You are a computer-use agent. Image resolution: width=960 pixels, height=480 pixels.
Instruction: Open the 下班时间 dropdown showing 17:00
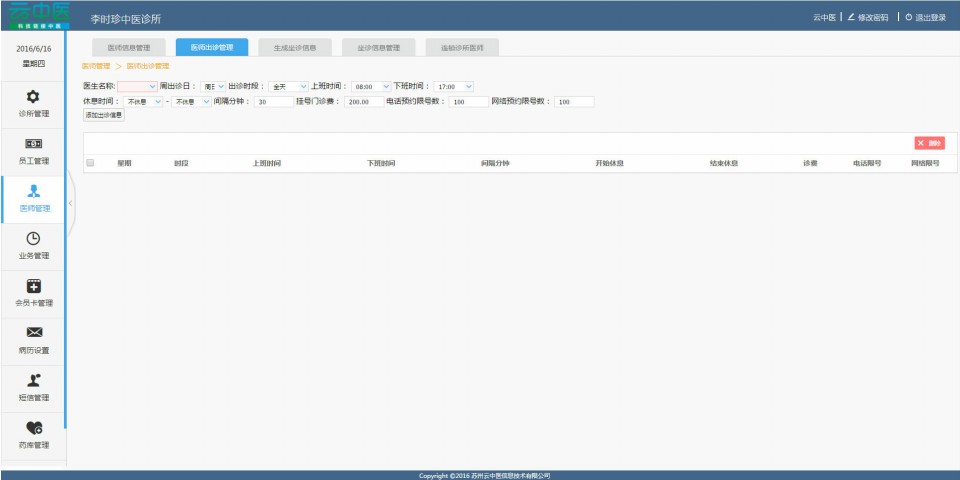pyautogui.click(x=454, y=87)
